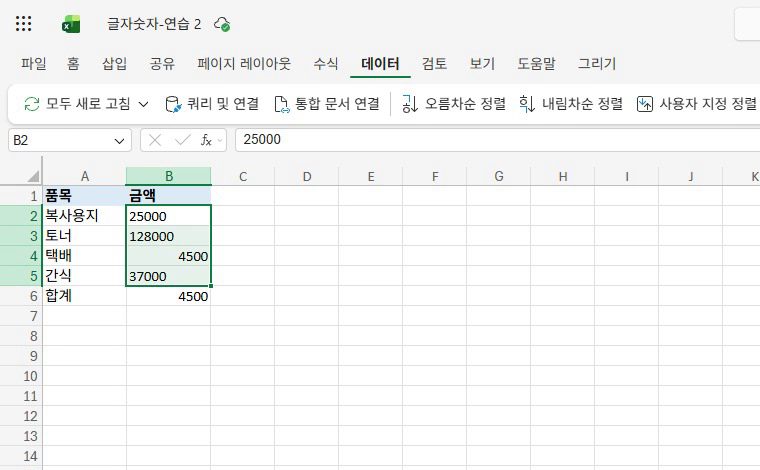This screenshot has width=760, height=470.
Task: Open 쿼리 및 연결 pane
Action: 212,104
